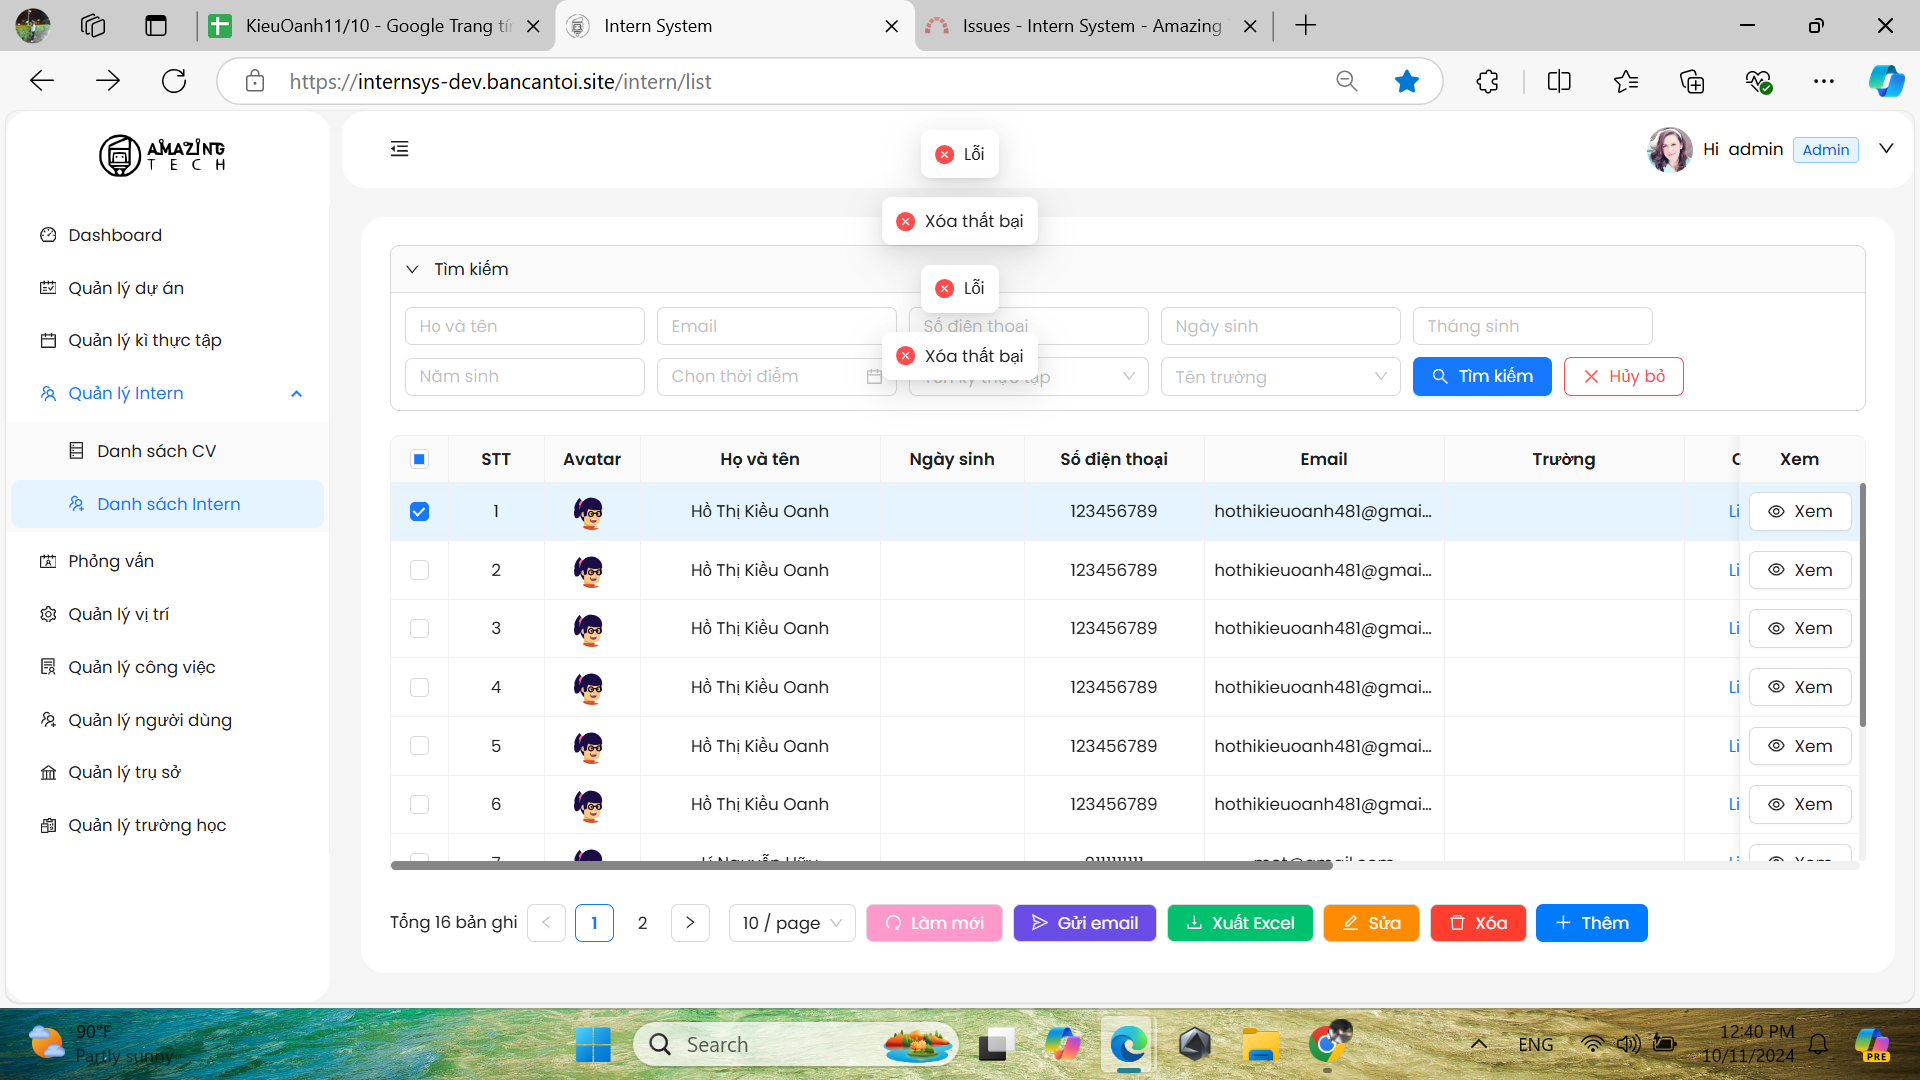Click admin profile picture in header
Screen dimensions: 1920x1080
pos(1668,150)
